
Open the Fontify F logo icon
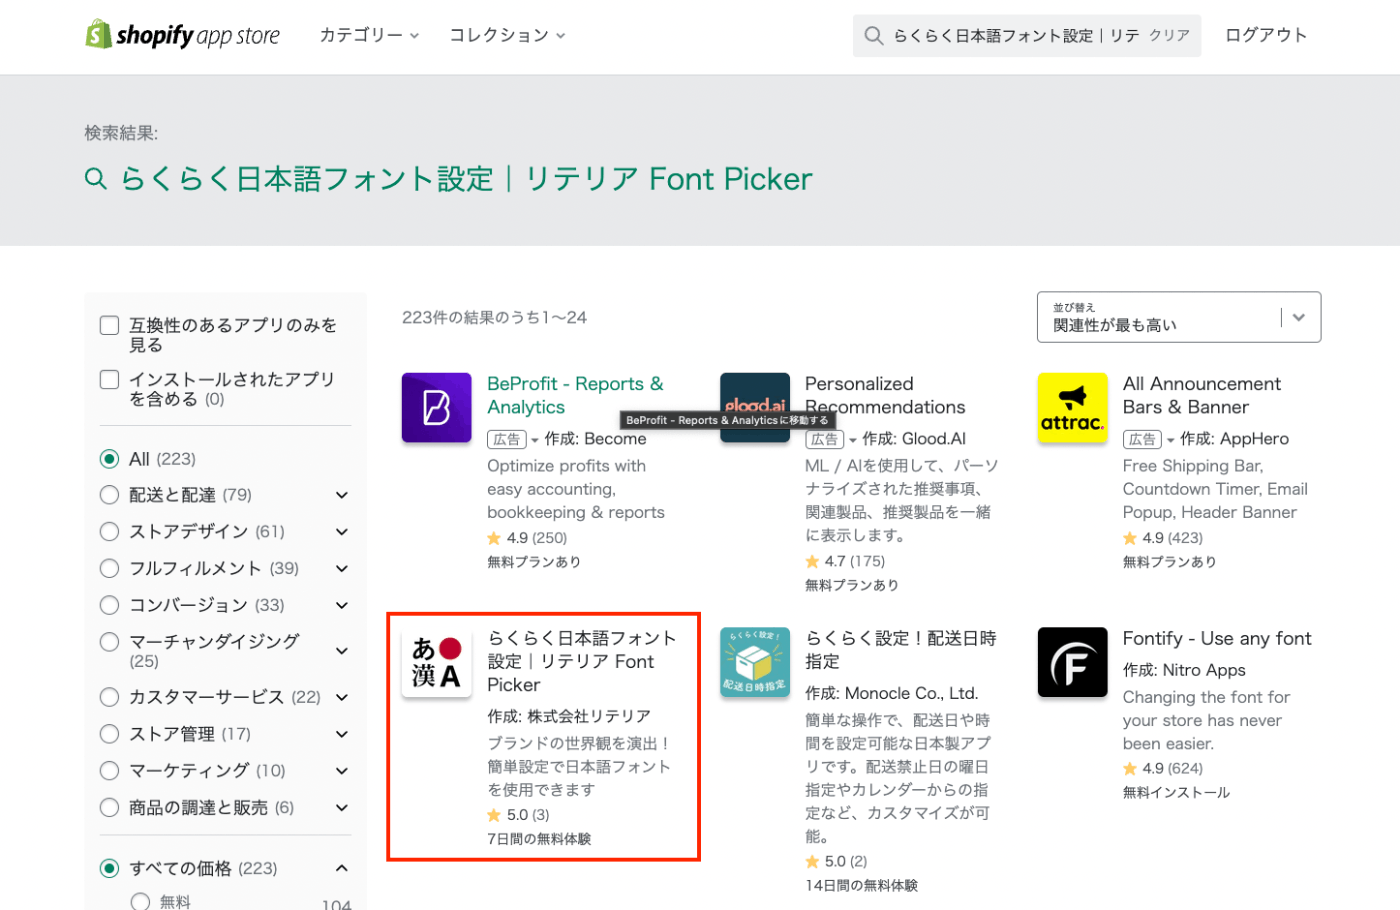(x=1072, y=662)
